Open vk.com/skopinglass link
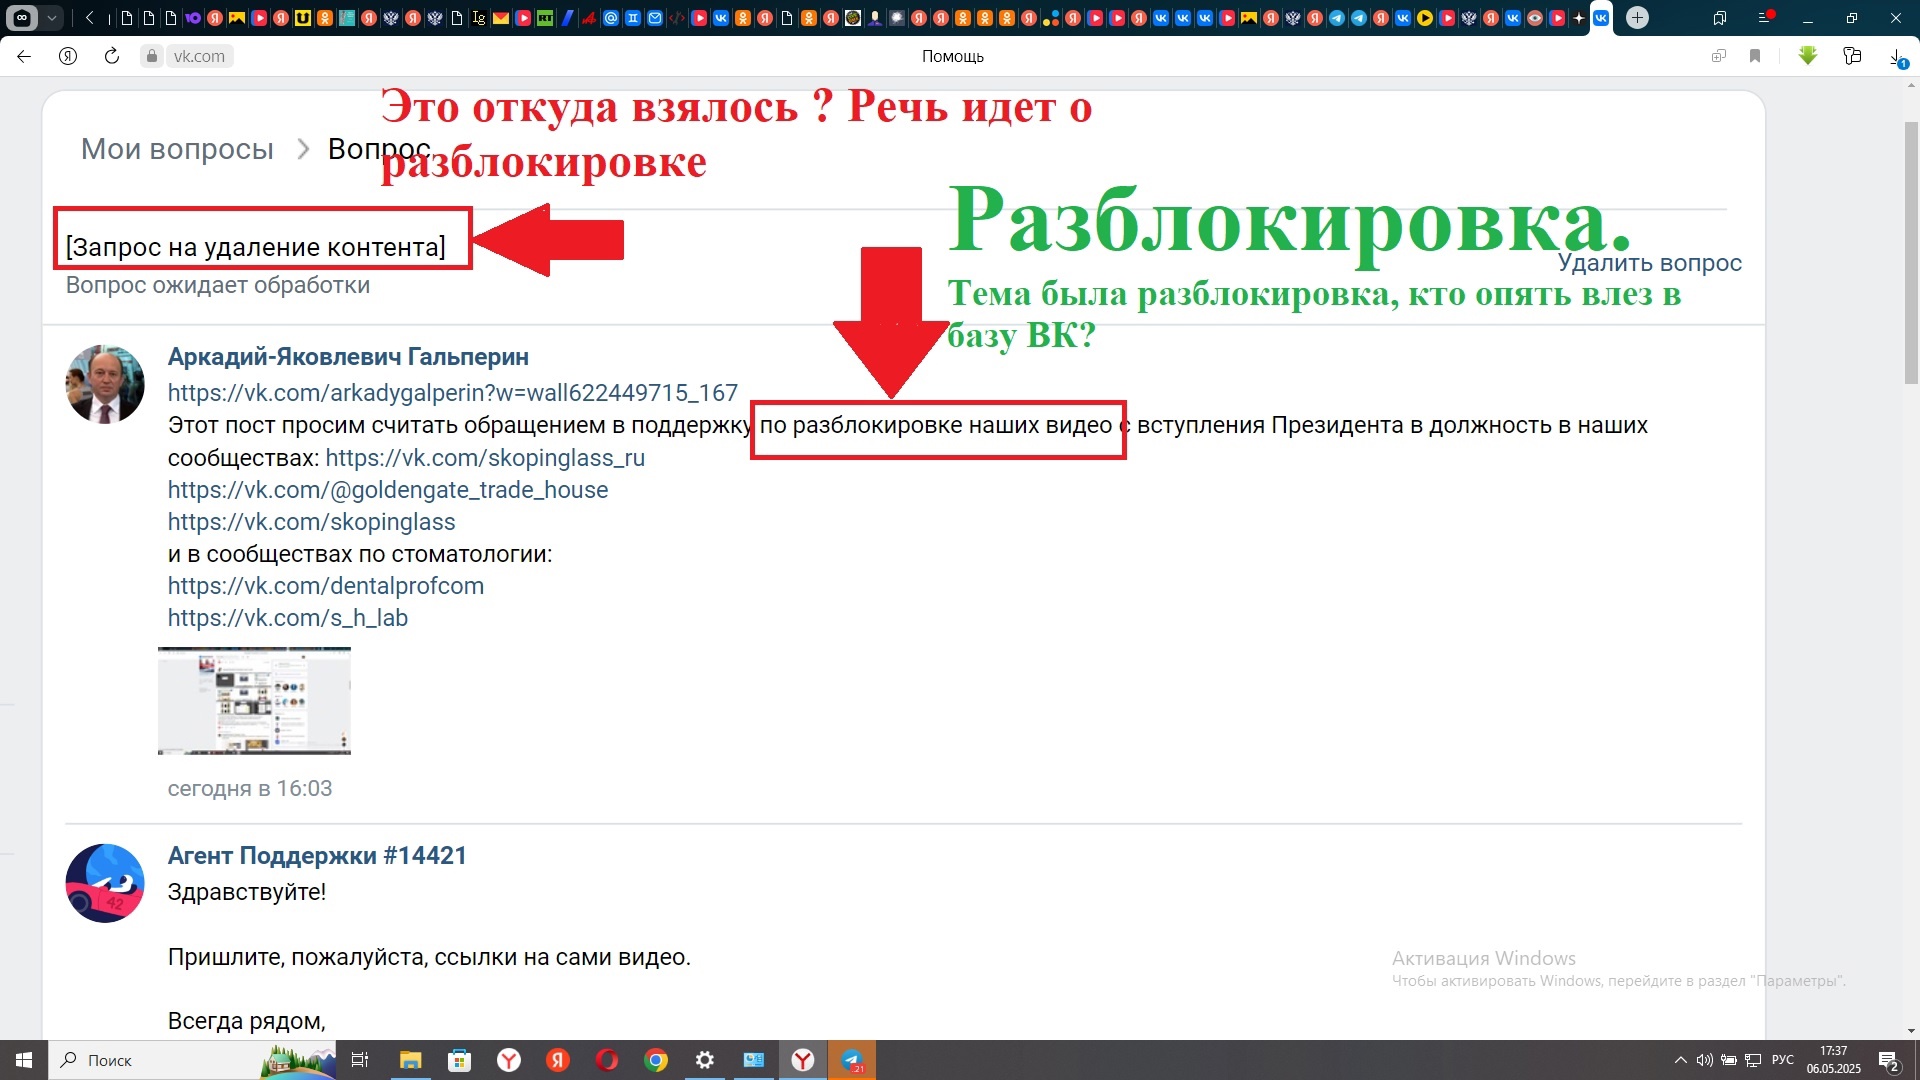The width and height of the screenshot is (1920, 1080). pyautogui.click(x=311, y=522)
